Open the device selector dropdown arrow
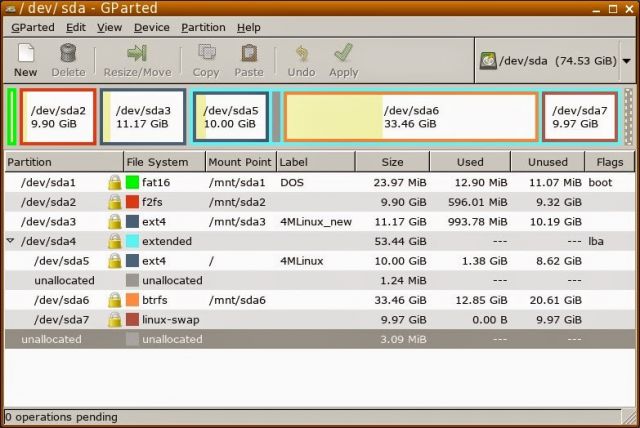Screen dimensions: 640x428 [627, 61]
